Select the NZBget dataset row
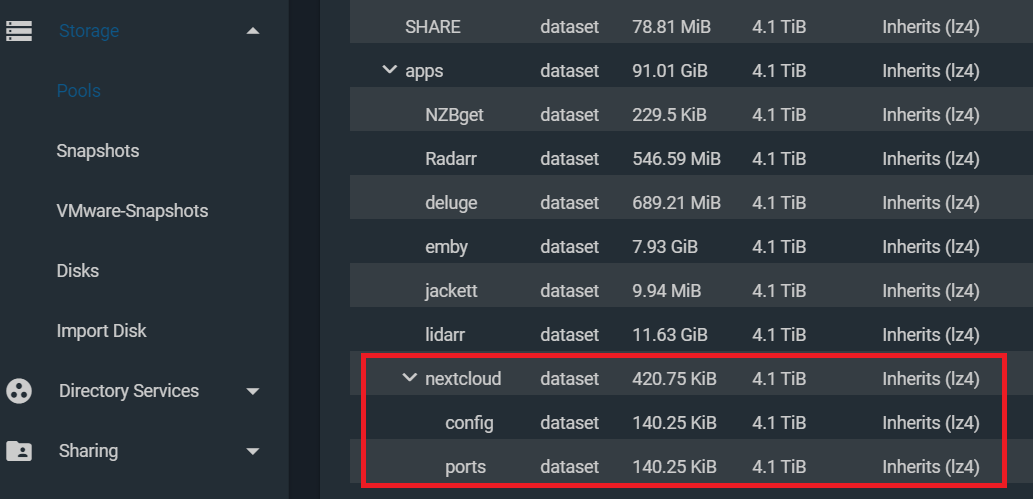Viewport: 1033px width, 499px height. tap(691, 115)
